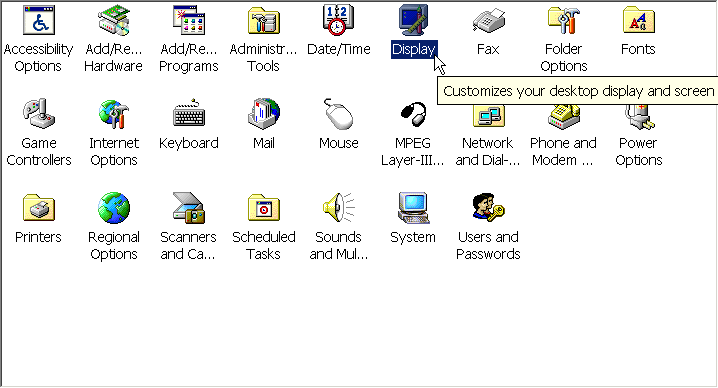Click the 'Mouse' text label
718x388 pixels.
(x=338, y=143)
